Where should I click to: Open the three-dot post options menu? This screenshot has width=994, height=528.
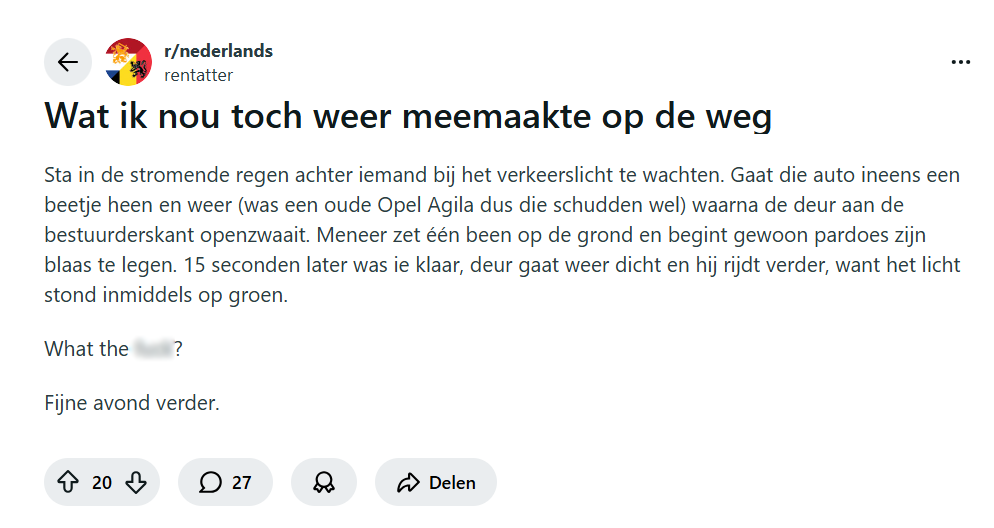click(960, 62)
